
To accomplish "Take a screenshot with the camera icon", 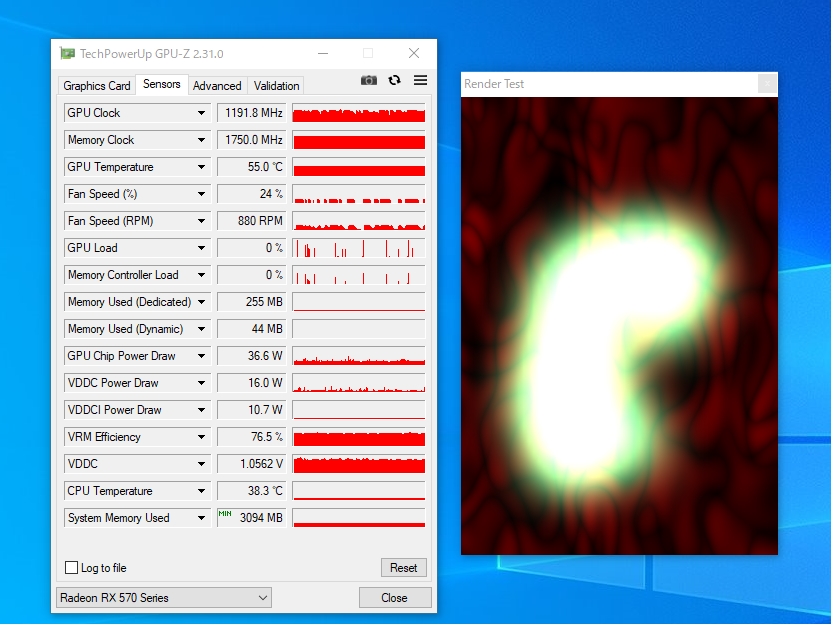I will pos(369,80).
